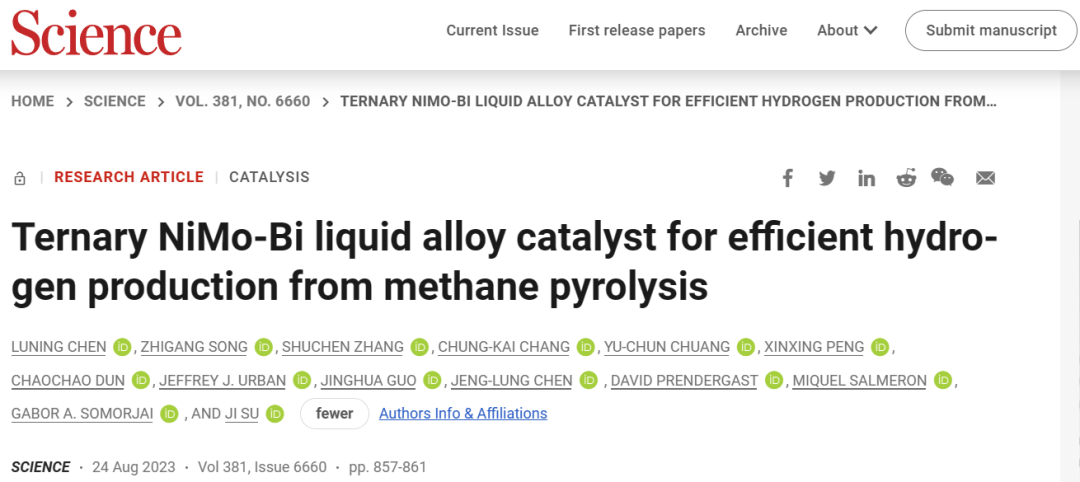Share article on LinkedIn icon

point(866,178)
